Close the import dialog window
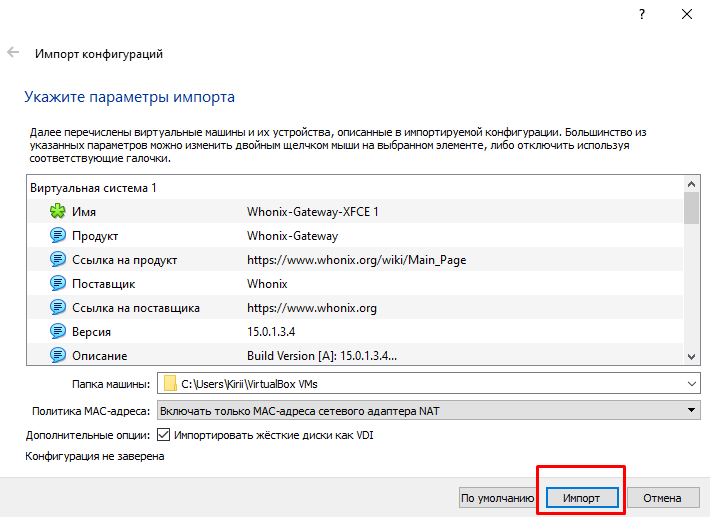 tap(687, 14)
